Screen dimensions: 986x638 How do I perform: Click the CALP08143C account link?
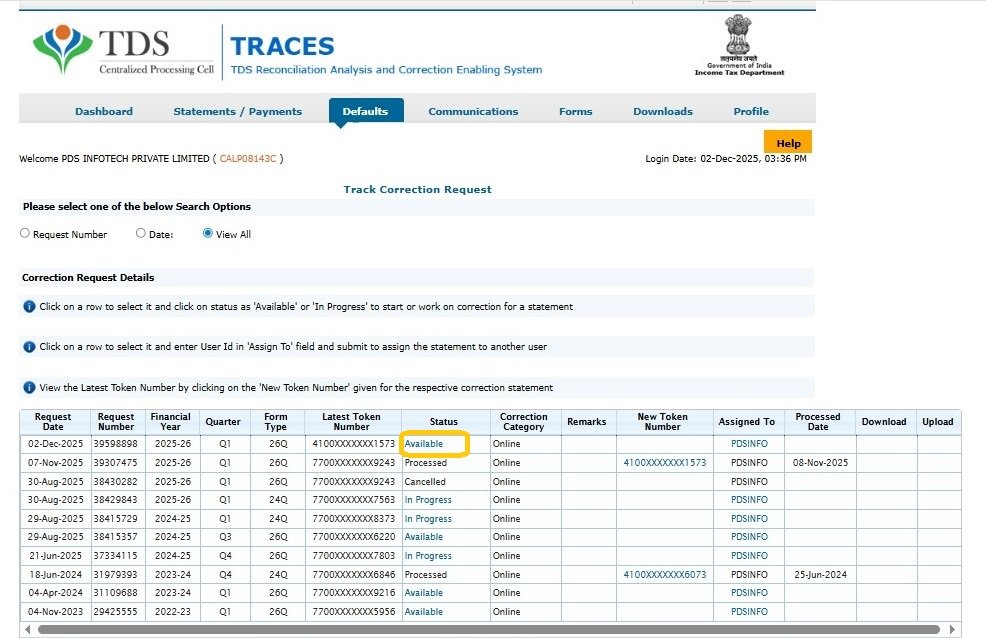tap(250, 157)
